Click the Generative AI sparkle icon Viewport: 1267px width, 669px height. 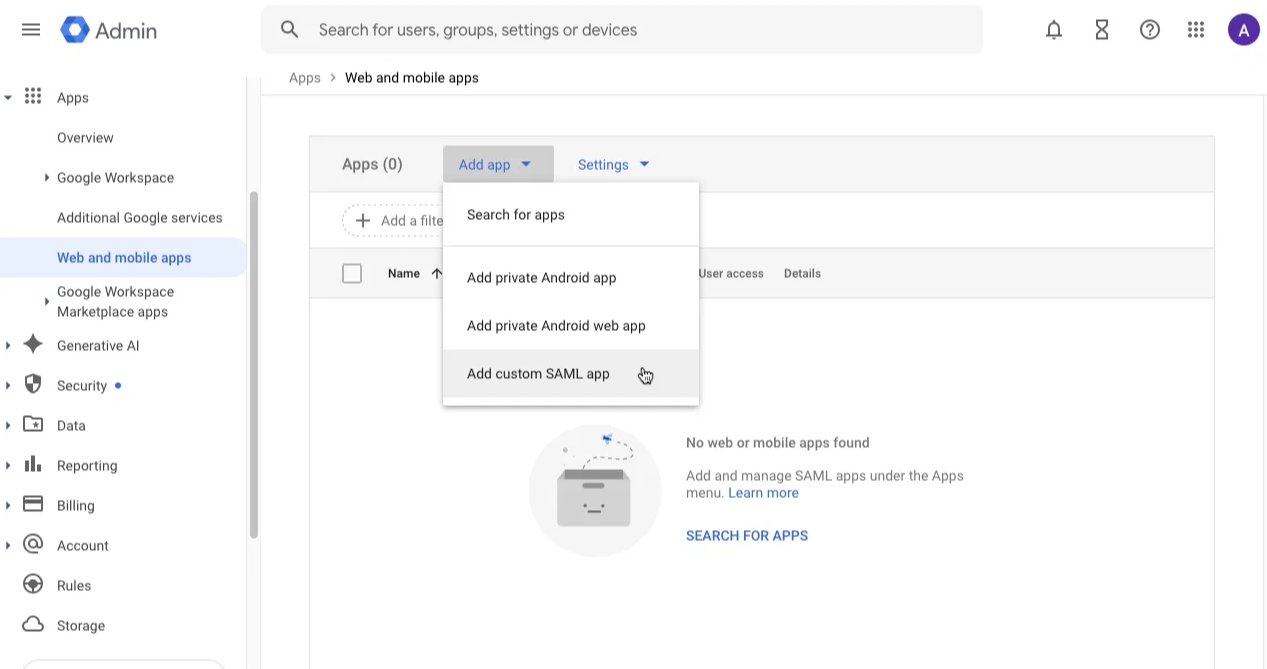33,344
